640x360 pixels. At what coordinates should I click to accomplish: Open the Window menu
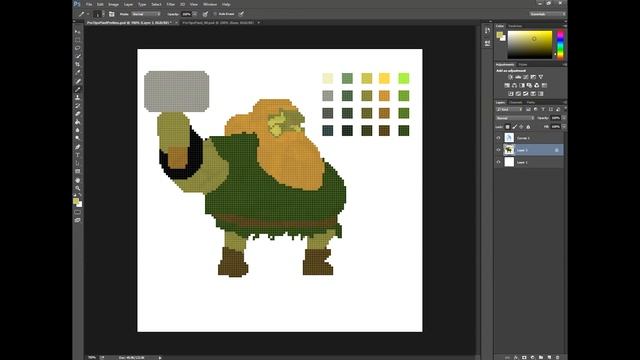click(x=210, y=4)
